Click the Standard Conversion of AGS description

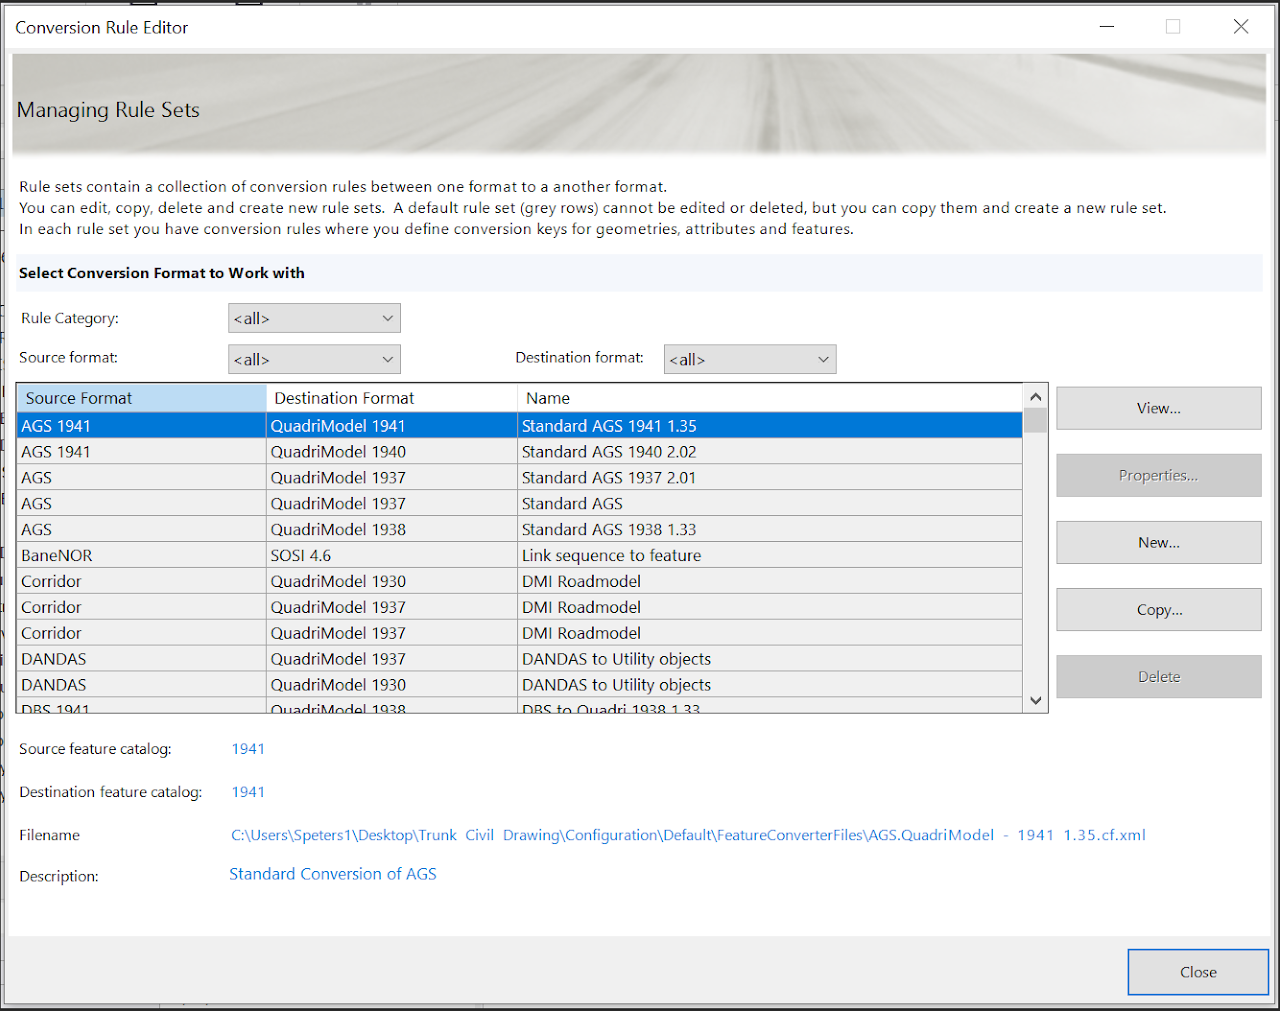333,874
